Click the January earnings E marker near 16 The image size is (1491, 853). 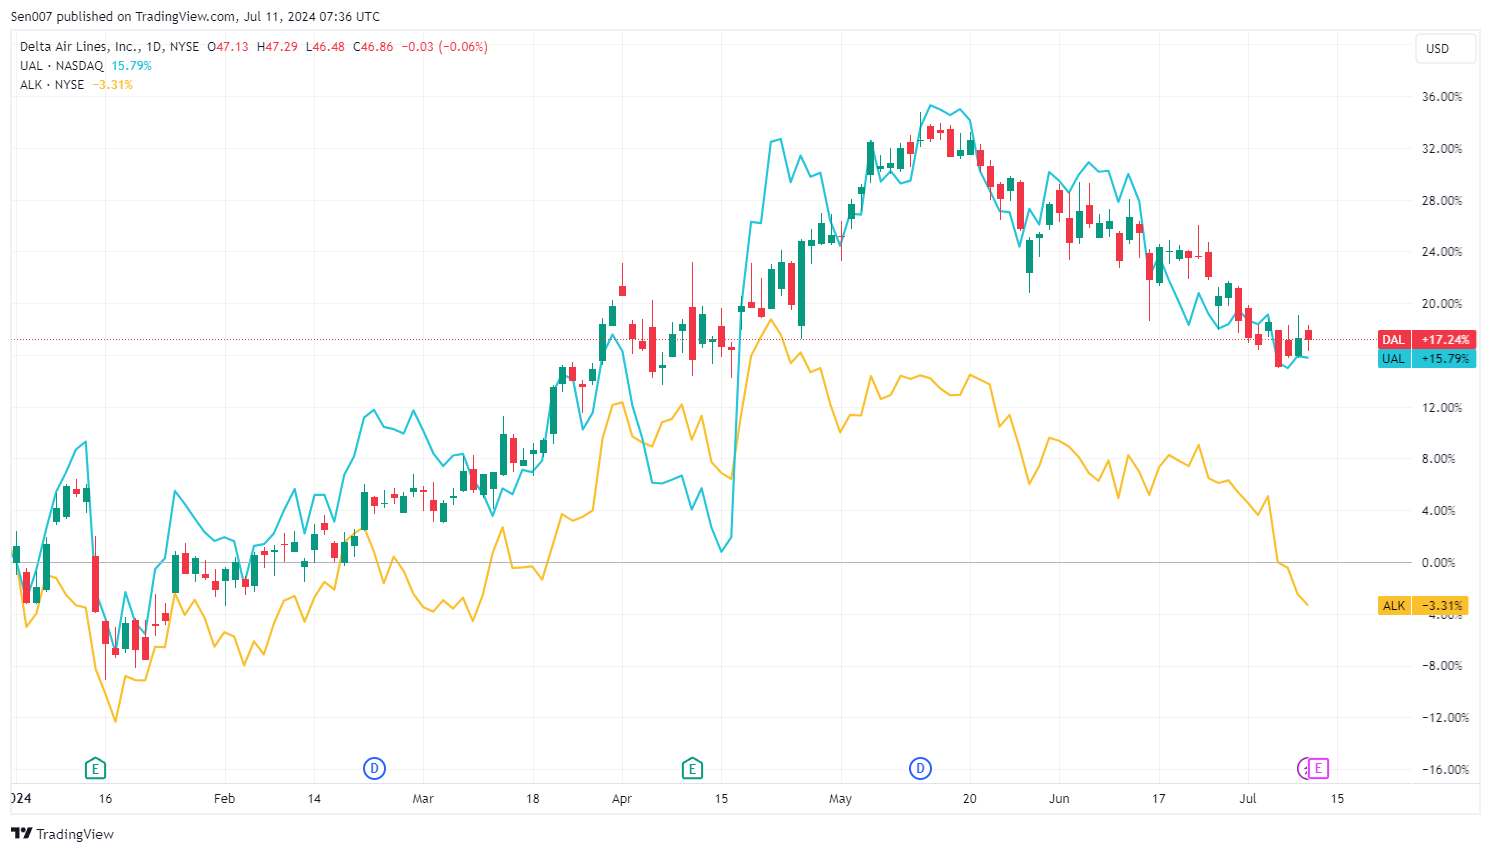click(x=95, y=768)
